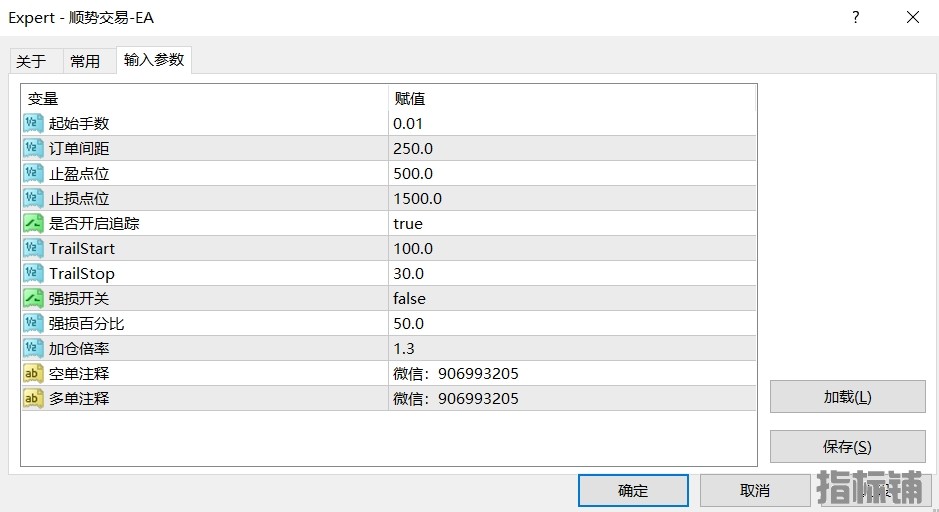Click the 取消 button
The width and height of the screenshot is (939, 512).
pyautogui.click(x=755, y=490)
